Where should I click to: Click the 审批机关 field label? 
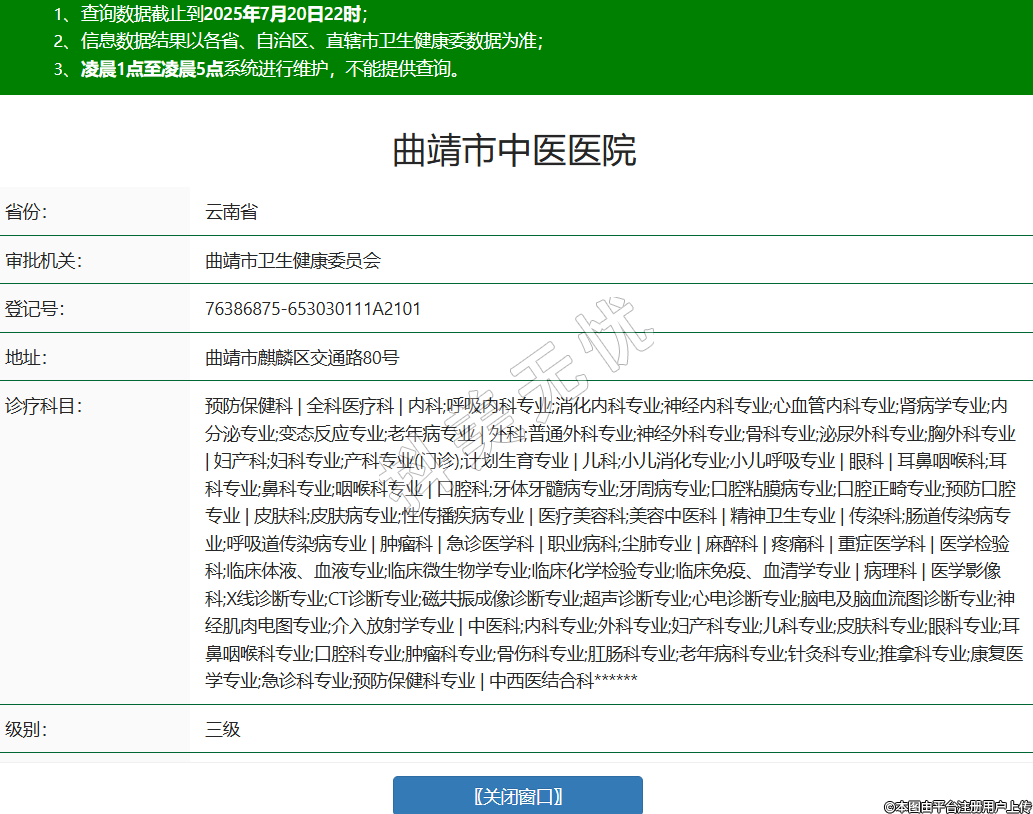tap(43, 261)
